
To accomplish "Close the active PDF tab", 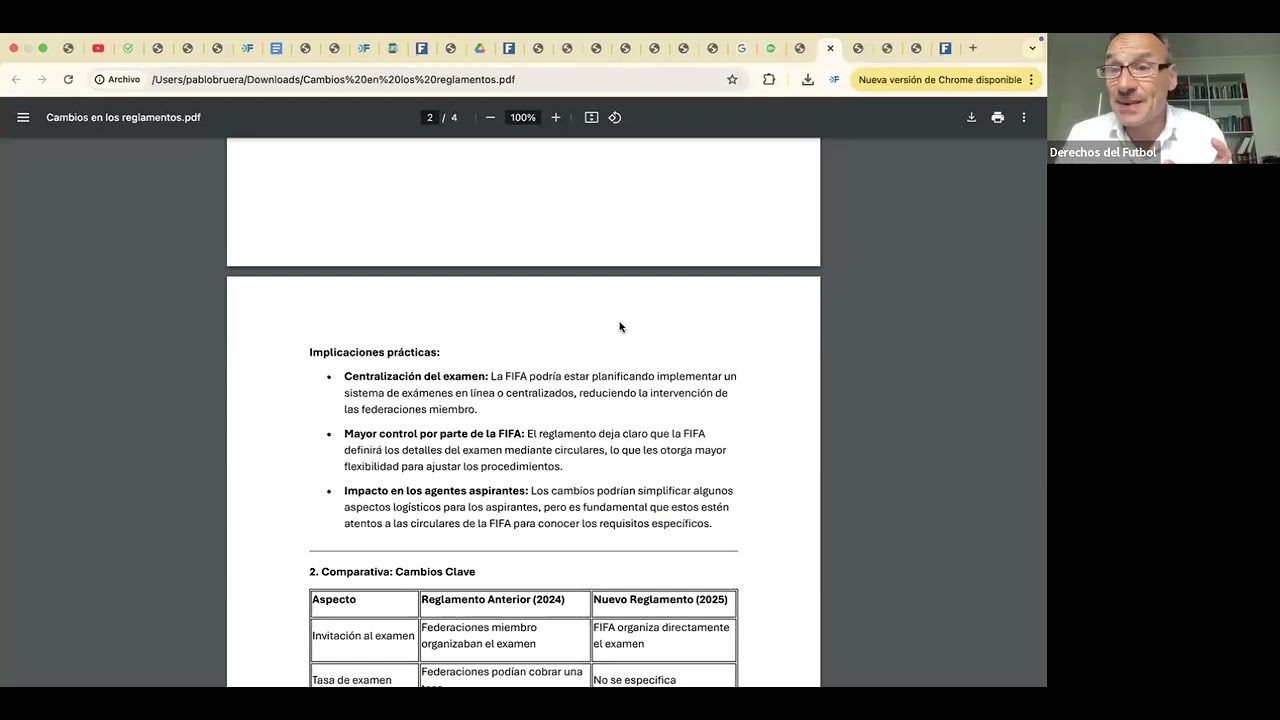I will click(830, 48).
